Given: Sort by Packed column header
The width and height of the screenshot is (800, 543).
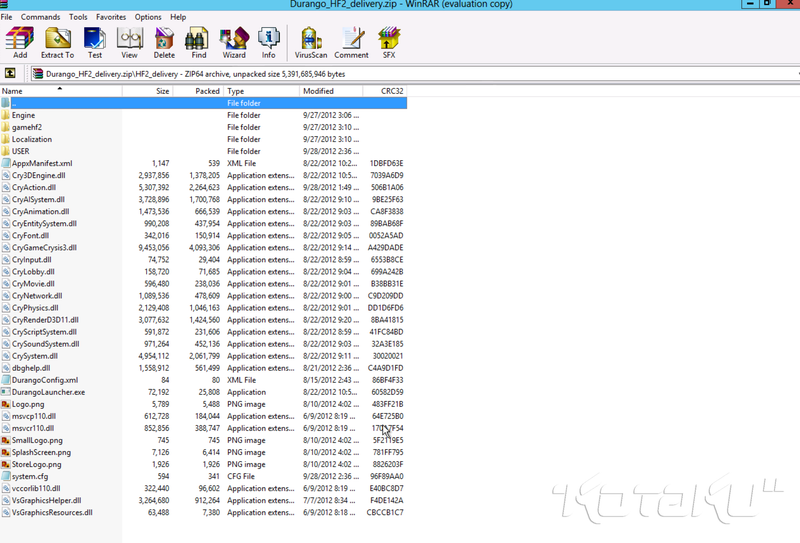Looking at the screenshot, I should point(198,91).
